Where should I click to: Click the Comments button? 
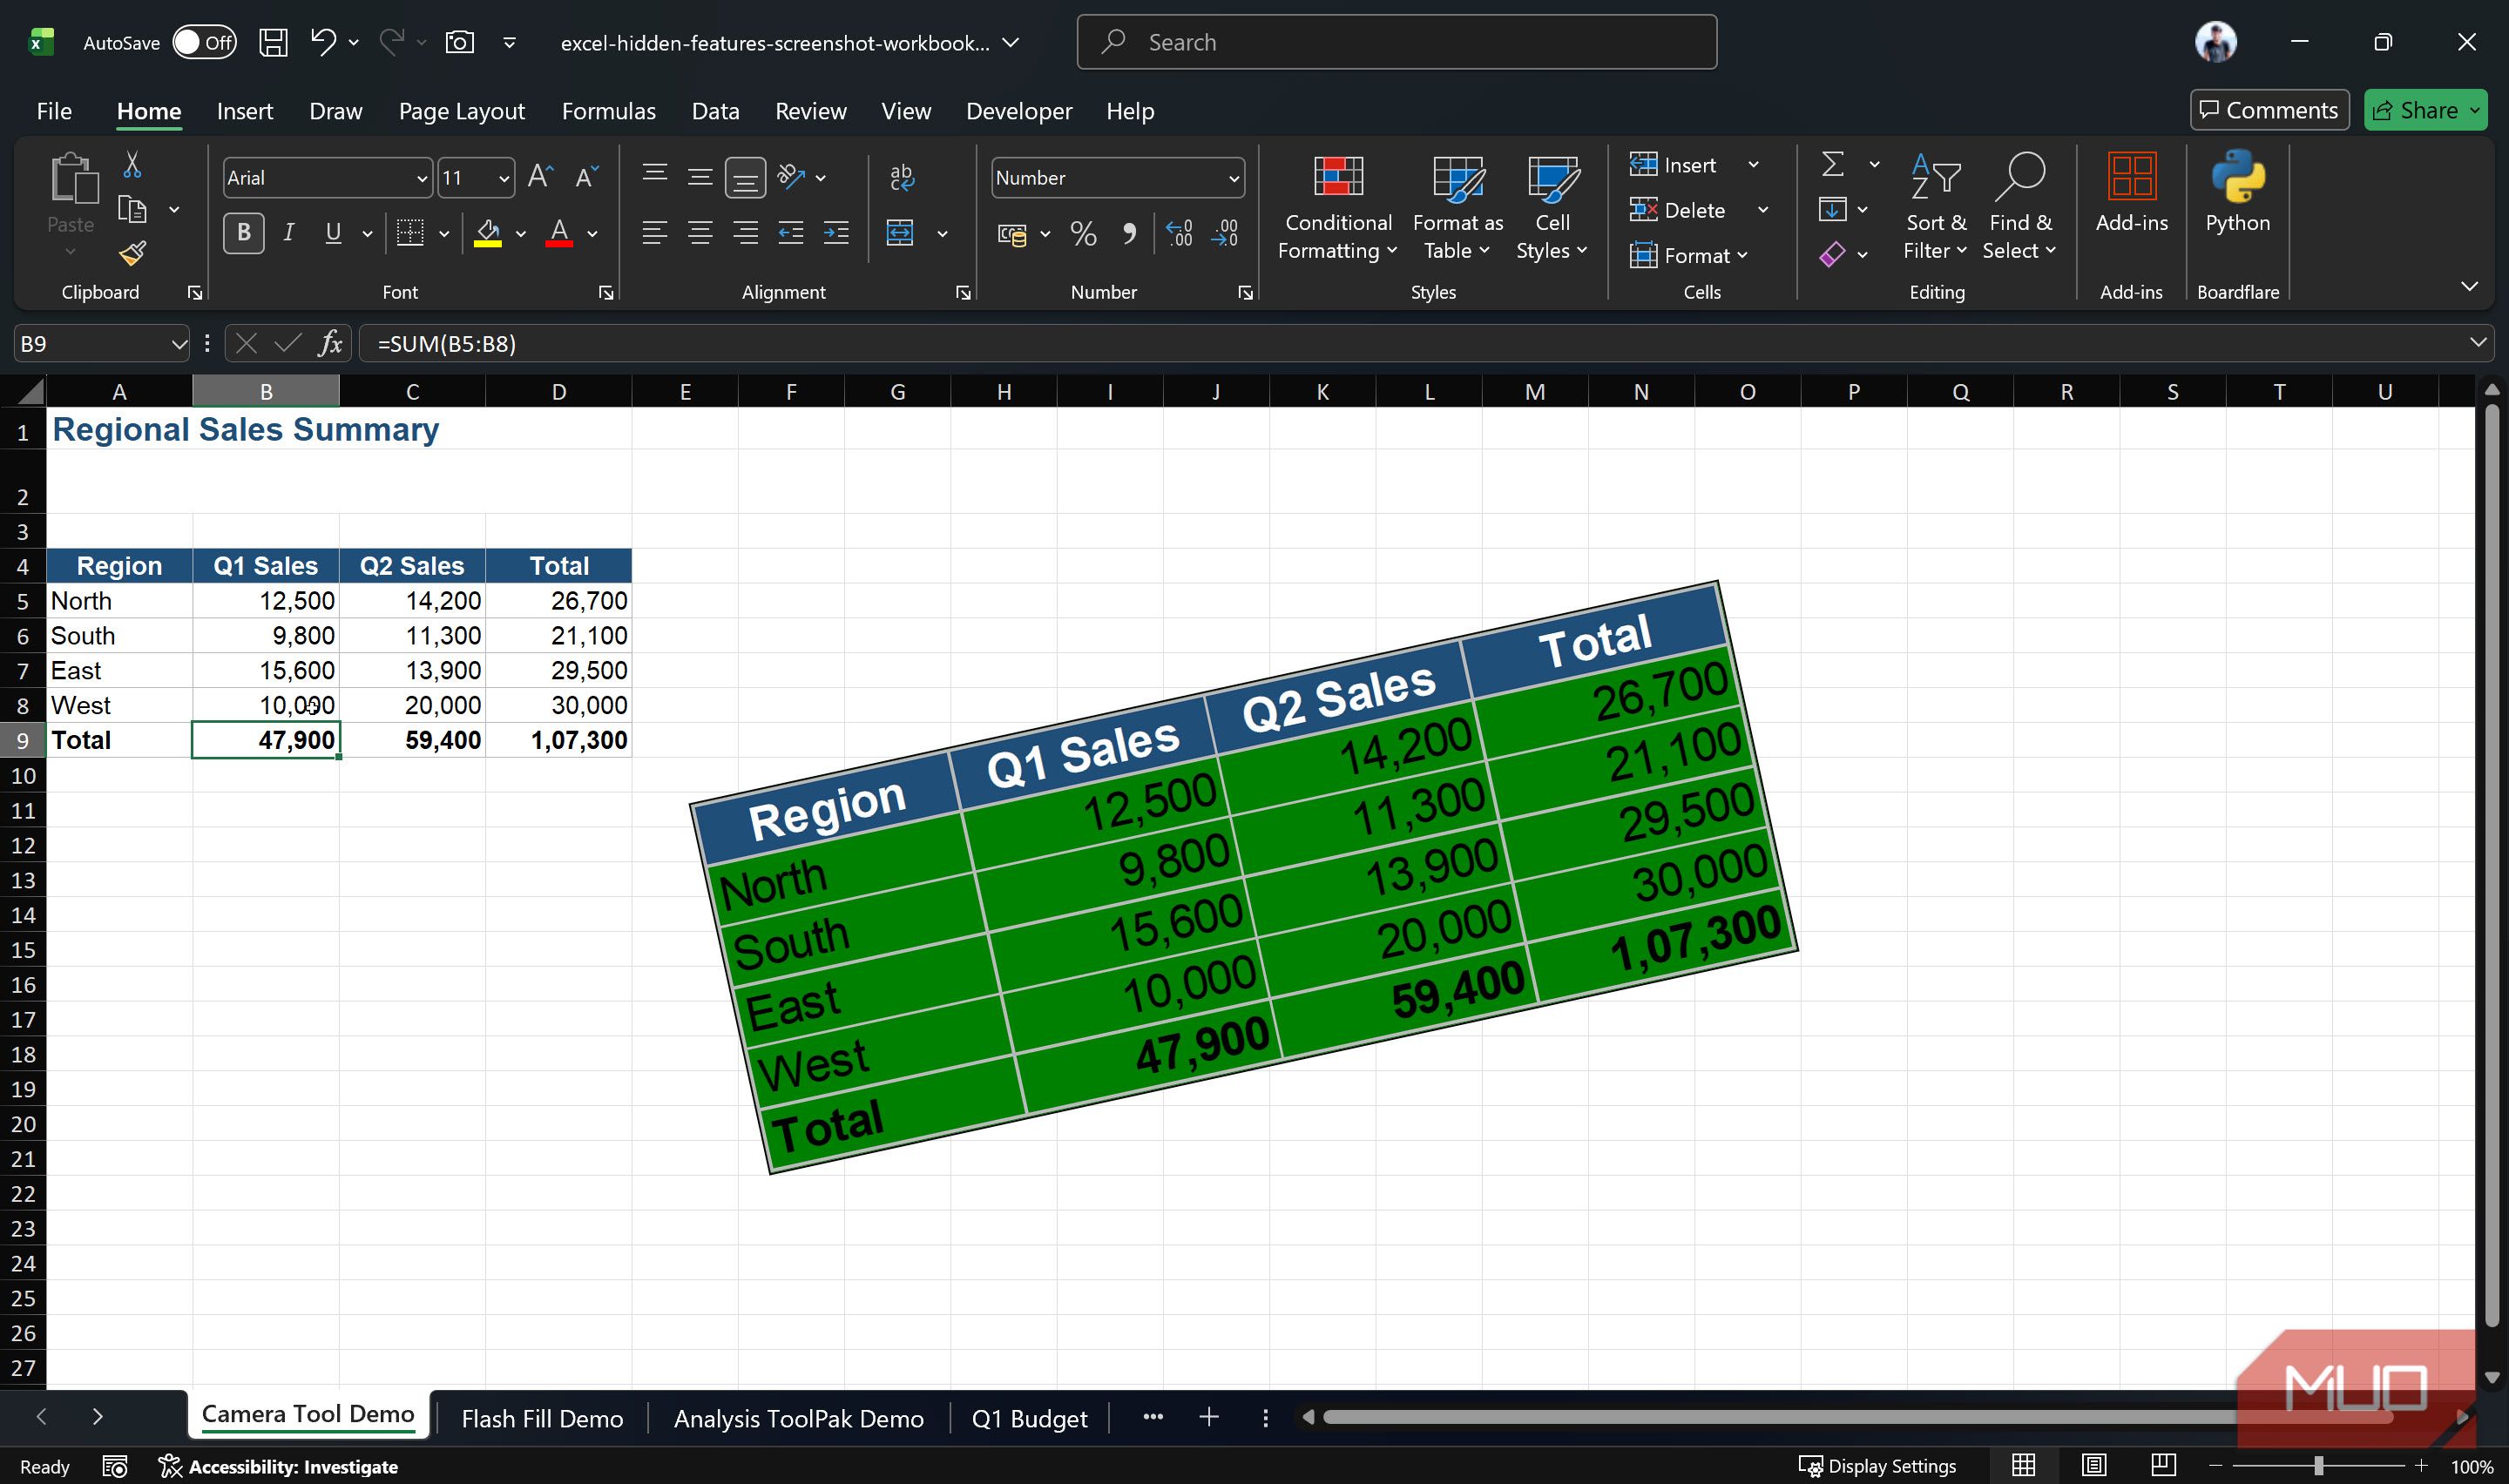(x=2269, y=110)
